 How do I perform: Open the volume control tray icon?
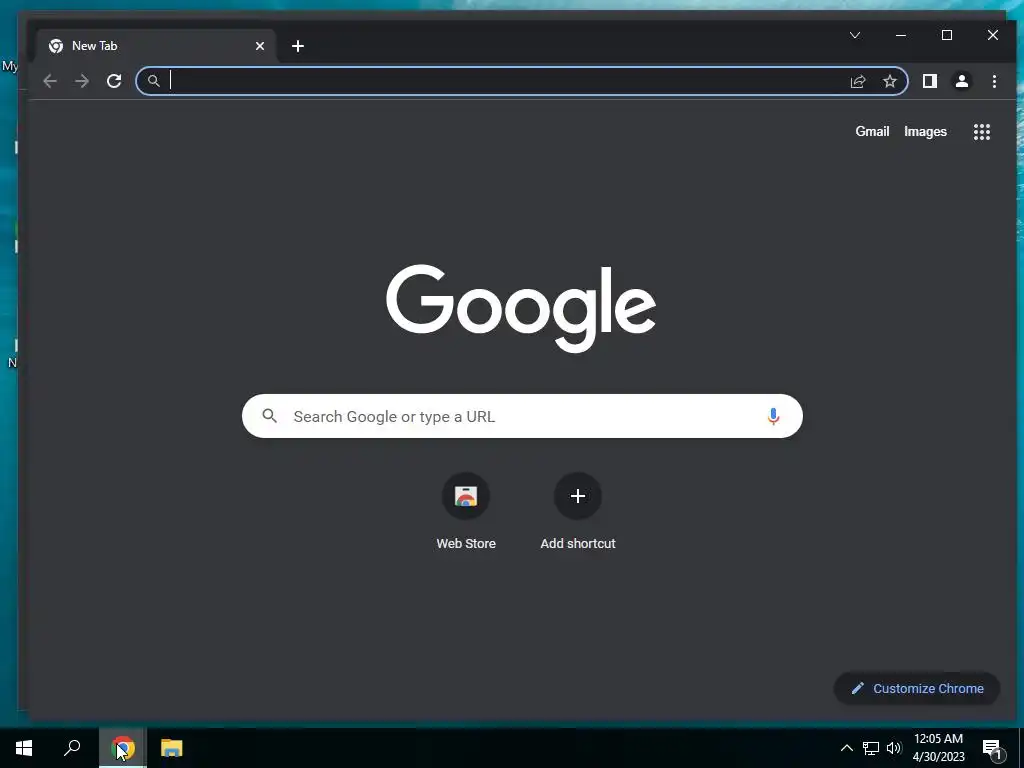(893, 748)
